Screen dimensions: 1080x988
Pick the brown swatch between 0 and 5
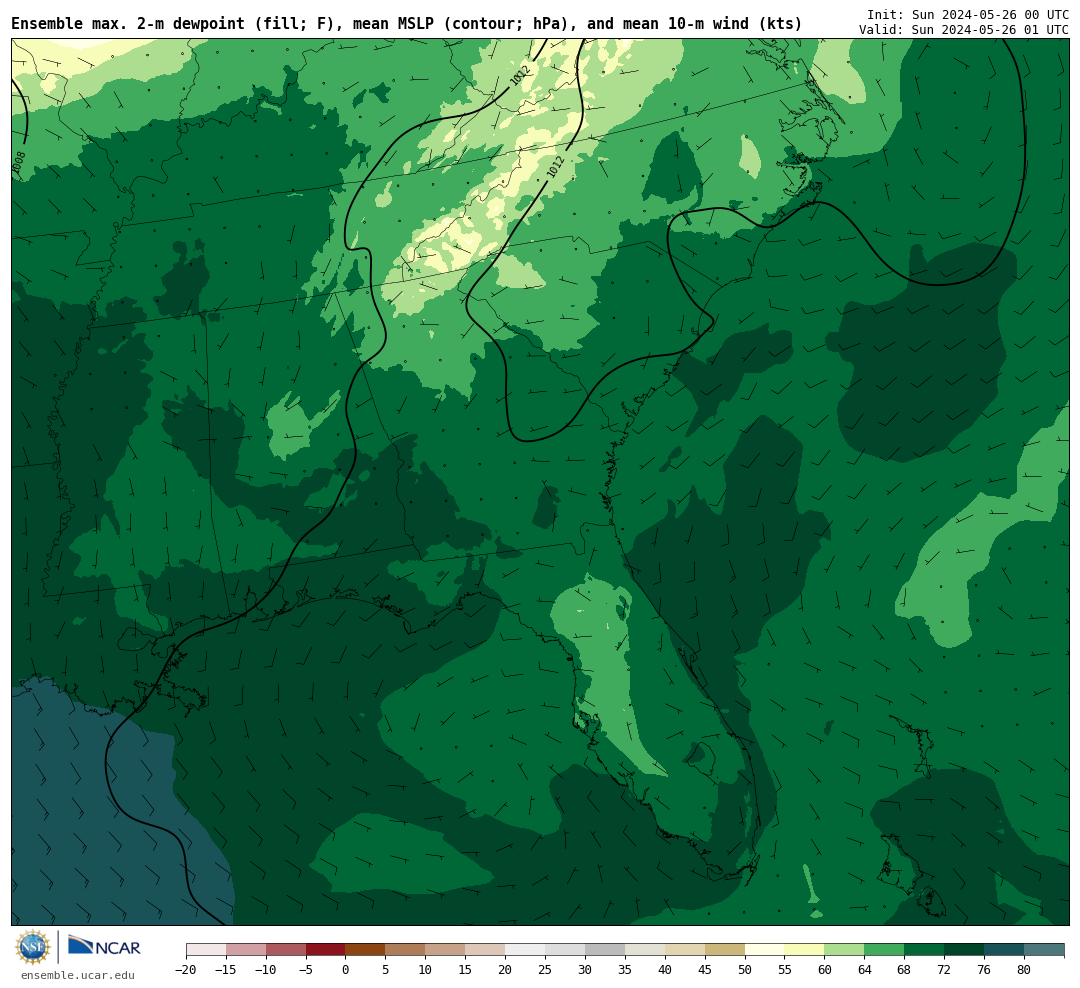[x=366, y=950]
